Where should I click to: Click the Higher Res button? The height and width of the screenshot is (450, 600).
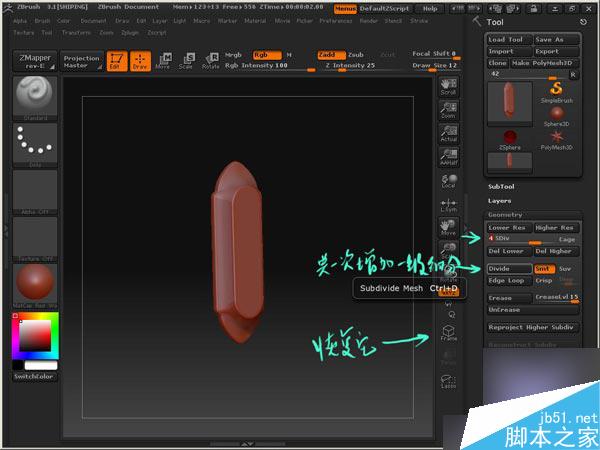(x=556, y=228)
